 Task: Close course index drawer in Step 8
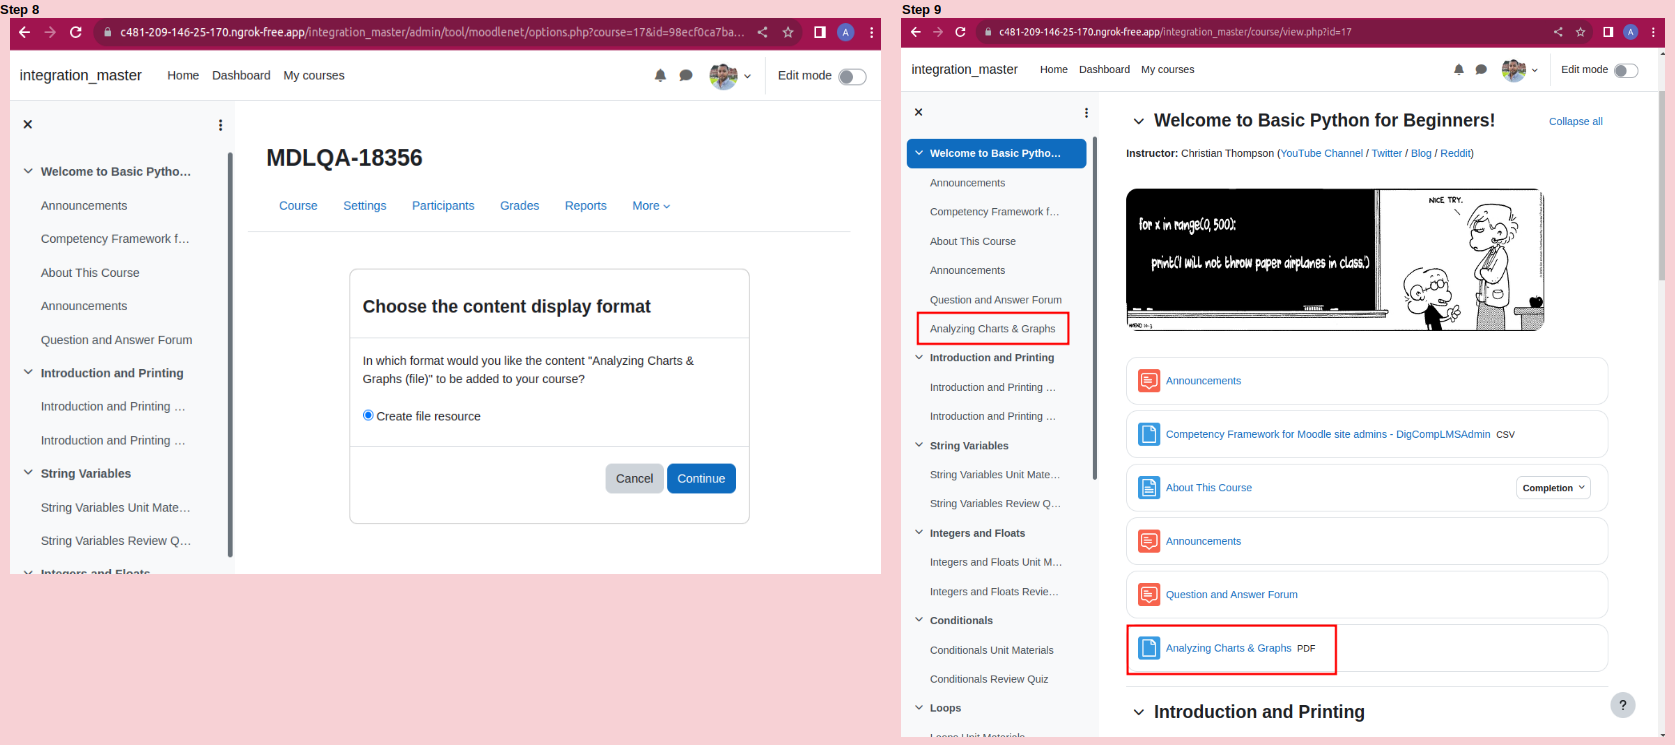click(x=28, y=125)
